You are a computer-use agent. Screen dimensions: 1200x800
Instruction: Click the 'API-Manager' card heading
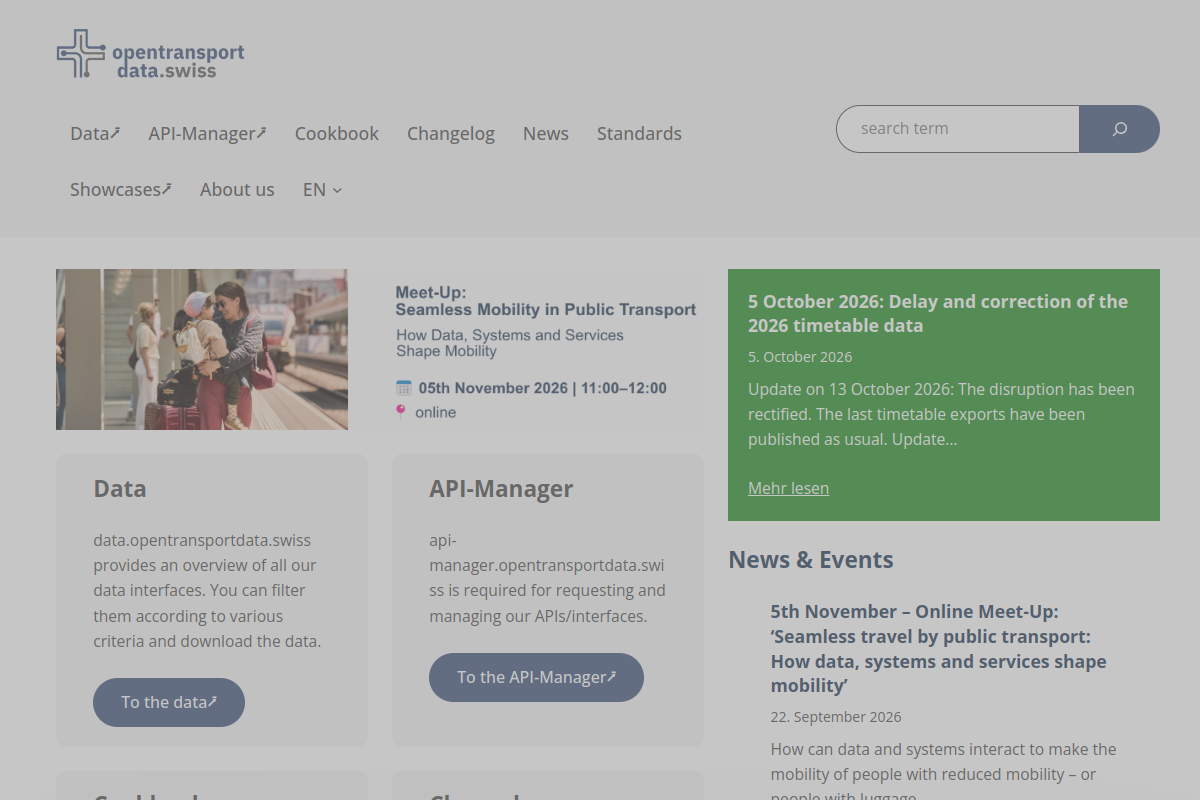point(501,489)
